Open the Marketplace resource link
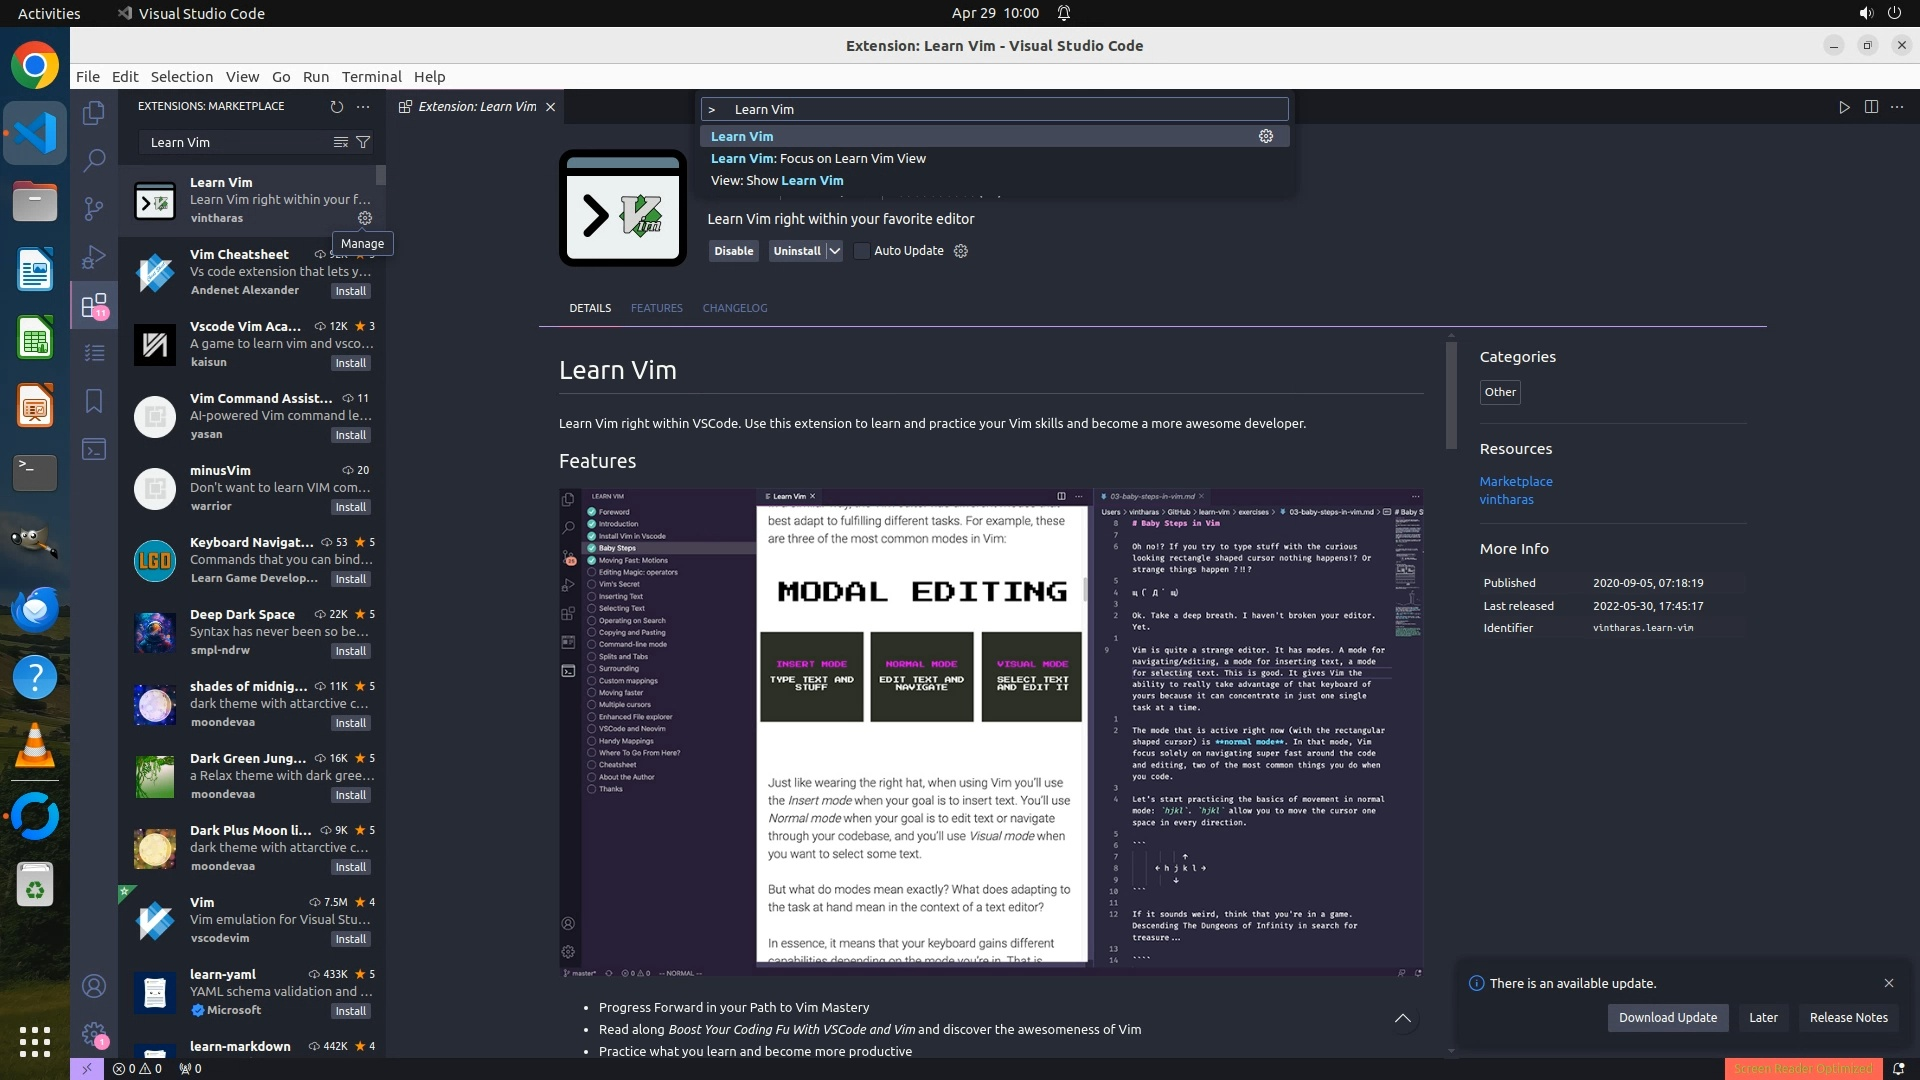Viewport: 1920px width, 1080px height. coord(1516,481)
